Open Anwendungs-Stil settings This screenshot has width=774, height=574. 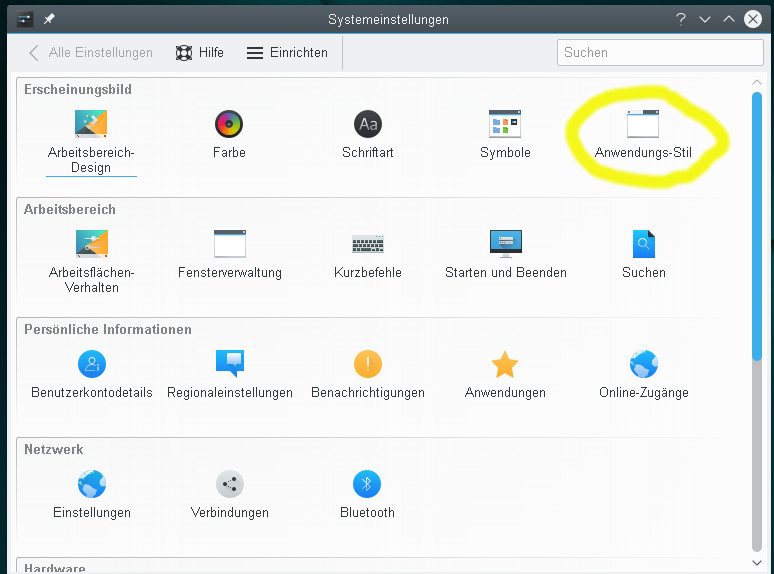[643, 134]
